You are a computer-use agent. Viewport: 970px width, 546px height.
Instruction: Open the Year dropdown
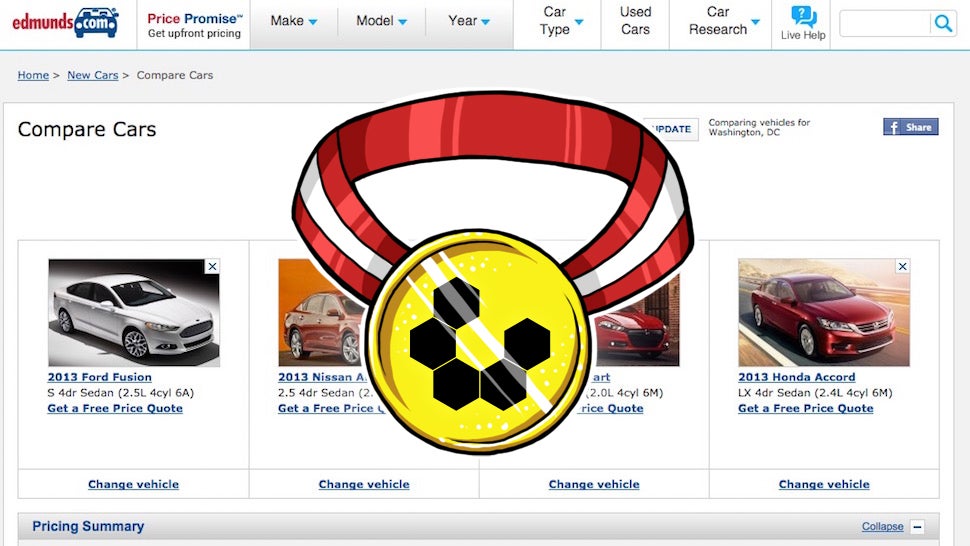pyautogui.click(x=469, y=21)
